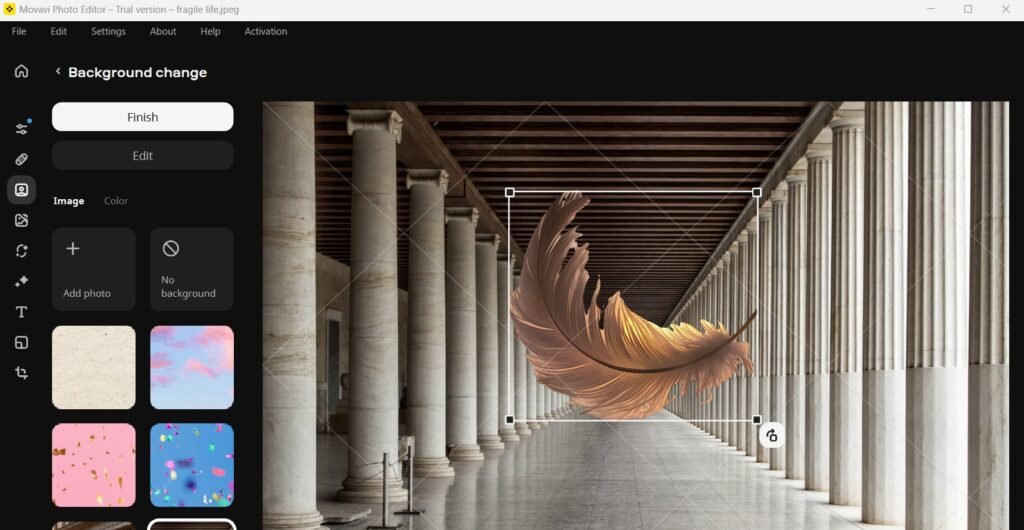Collapse Background change with back arrow

click(58, 72)
